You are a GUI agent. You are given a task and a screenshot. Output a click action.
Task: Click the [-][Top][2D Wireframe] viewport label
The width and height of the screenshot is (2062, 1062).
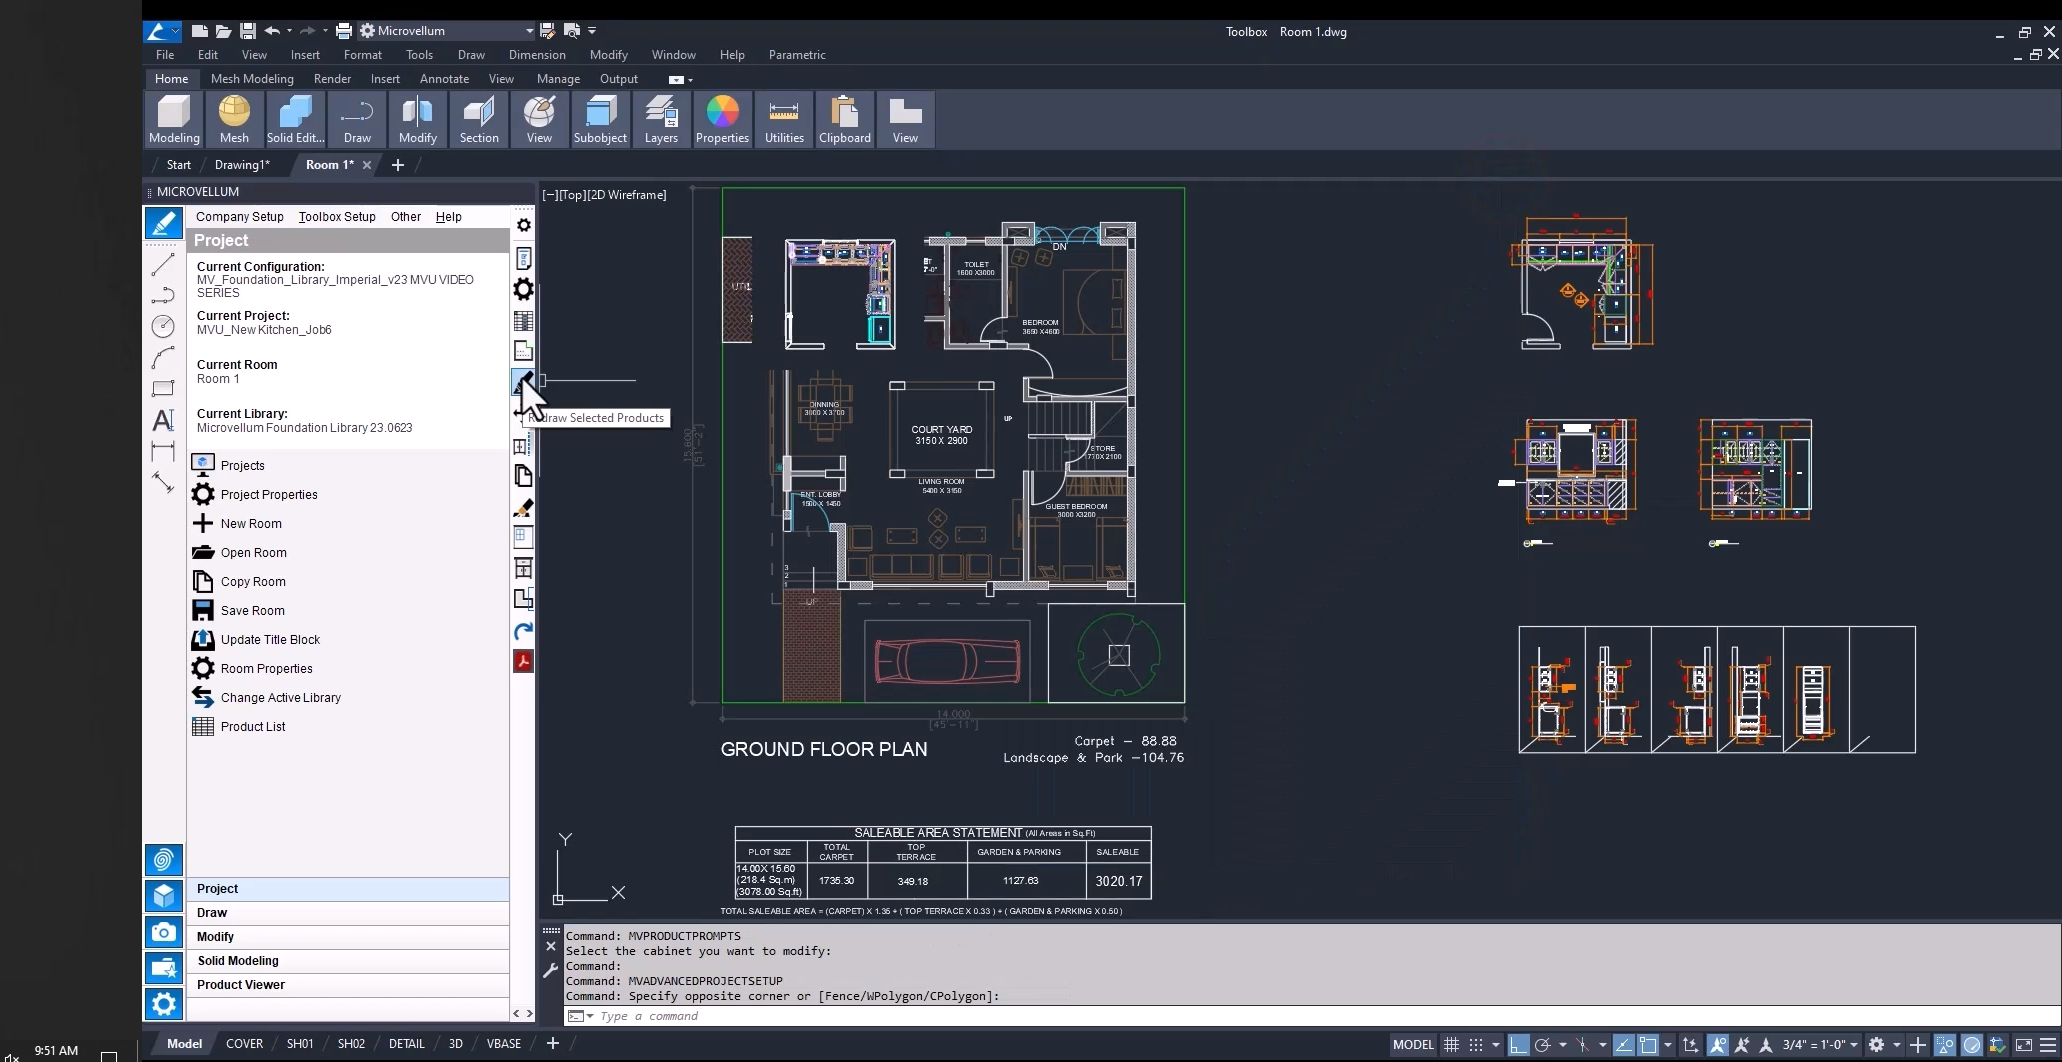point(604,195)
